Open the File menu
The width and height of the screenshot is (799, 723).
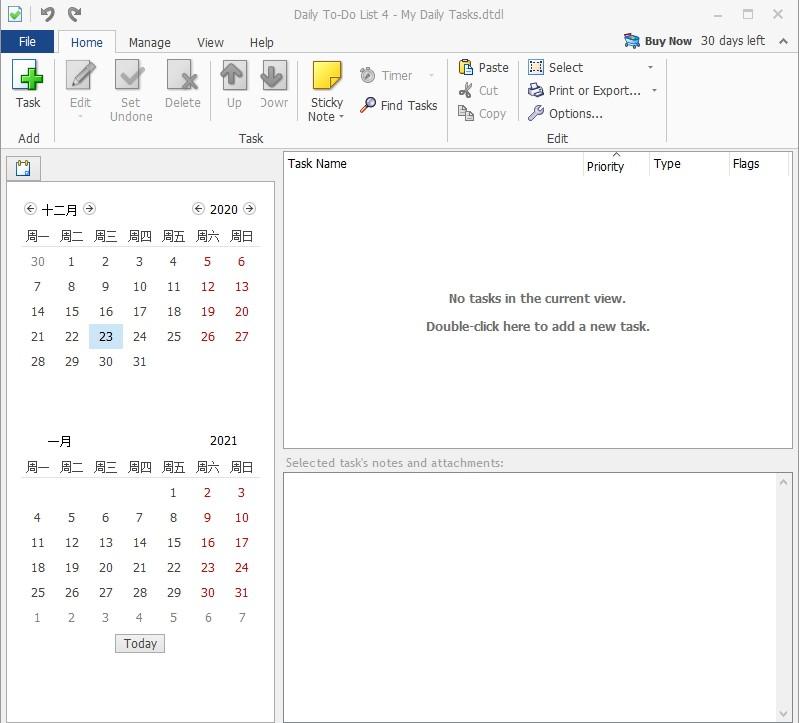tap(27, 41)
